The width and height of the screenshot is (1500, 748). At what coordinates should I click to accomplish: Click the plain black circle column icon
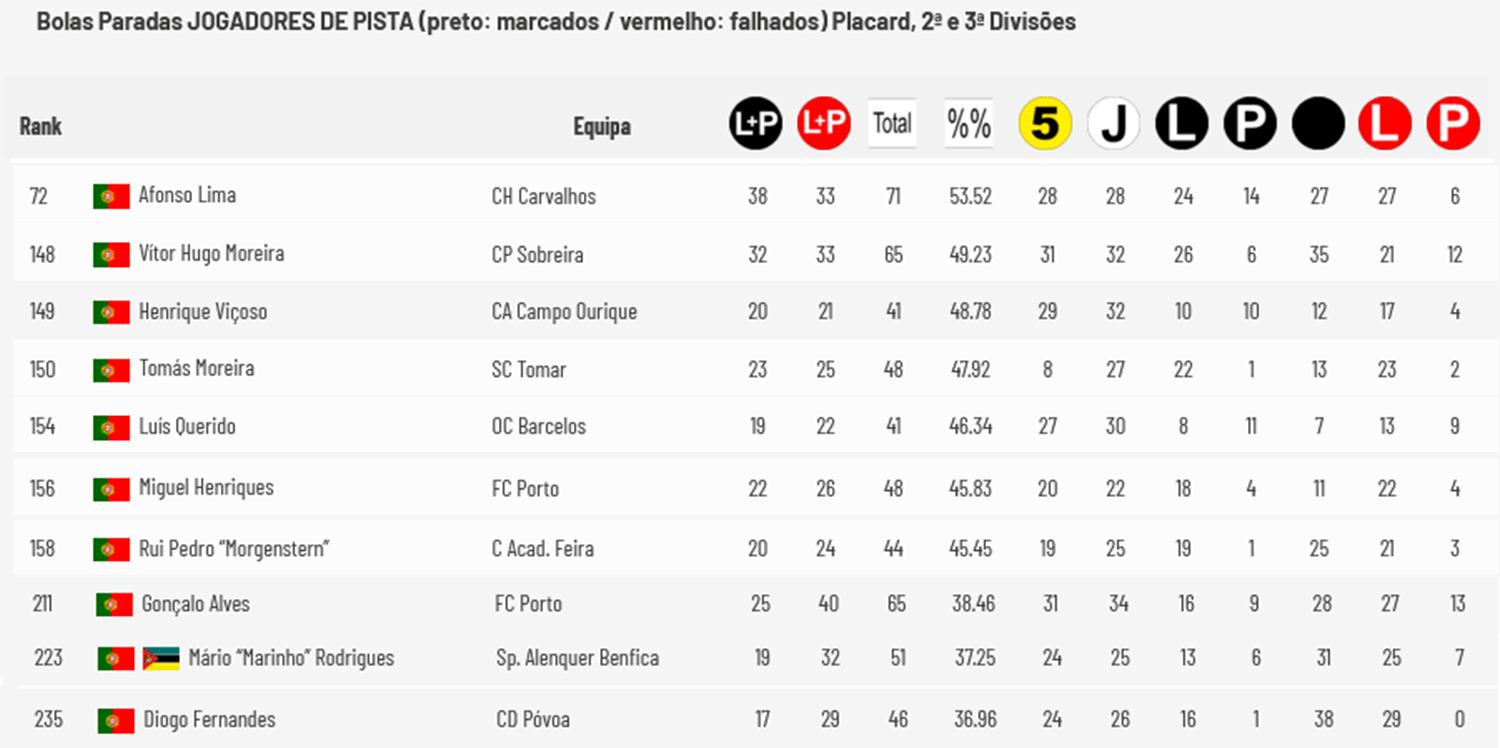click(x=1318, y=125)
